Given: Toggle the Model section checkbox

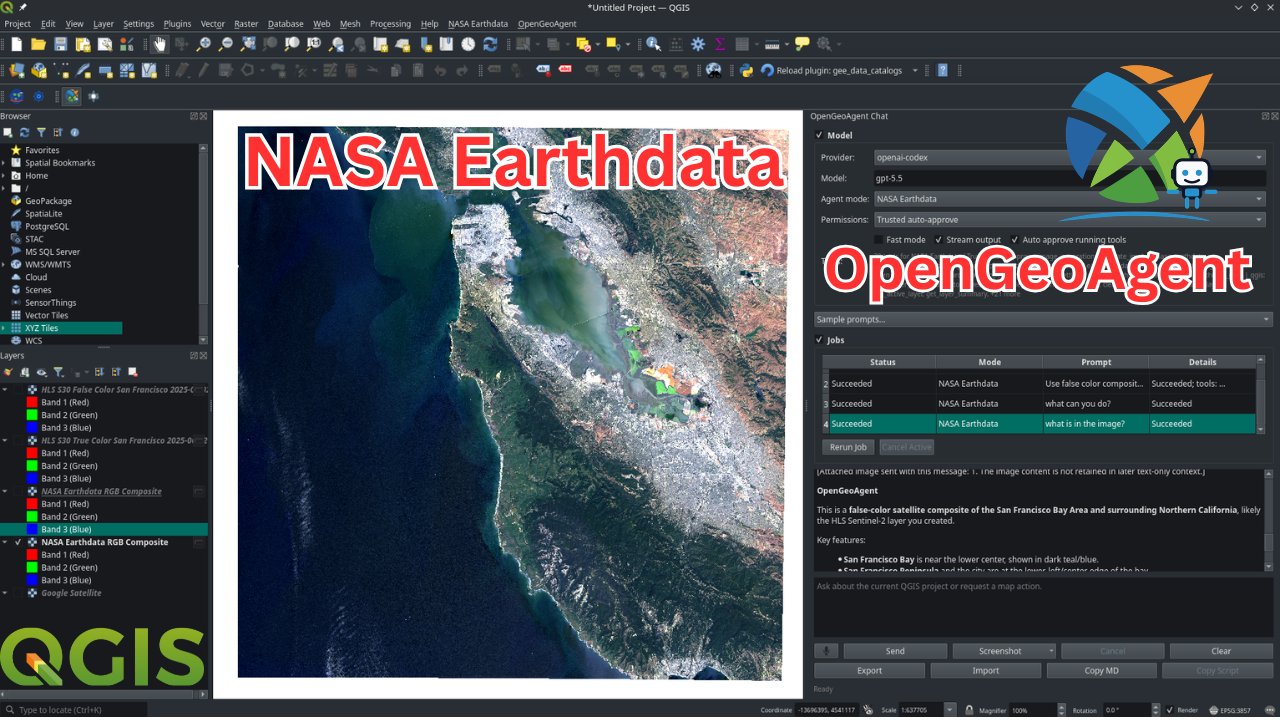Looking at the screenshot, I should pyautogui.click(x=819, y=135).
